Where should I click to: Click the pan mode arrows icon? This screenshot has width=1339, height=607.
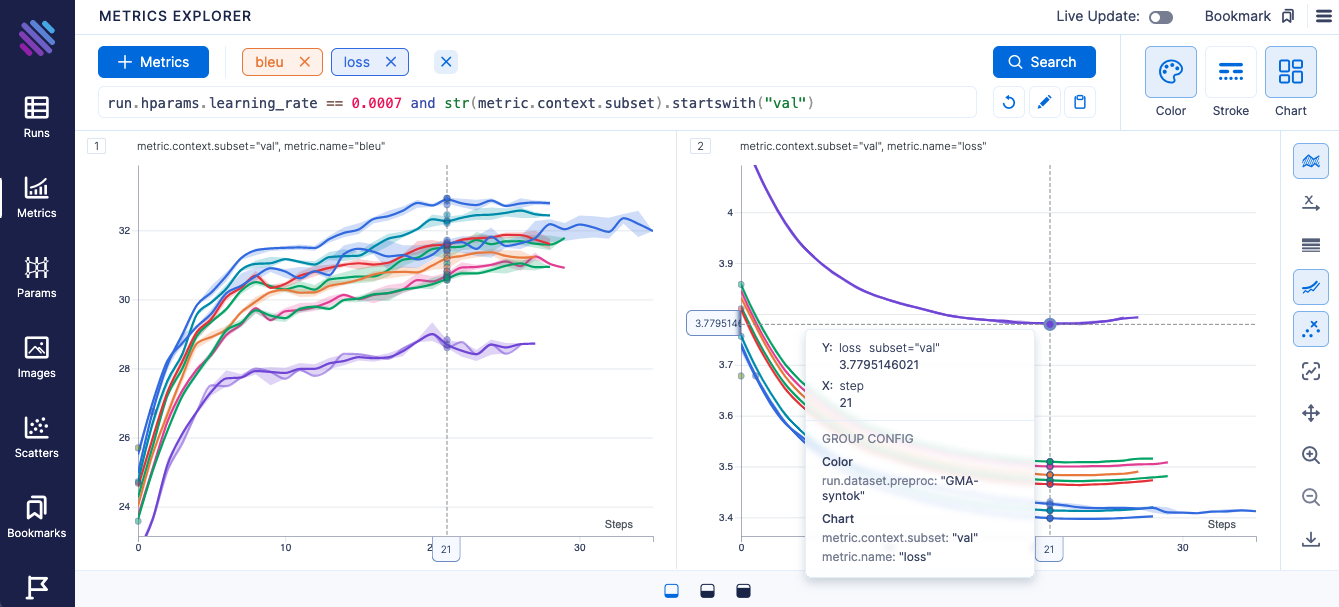click(x=1311, y=413)
